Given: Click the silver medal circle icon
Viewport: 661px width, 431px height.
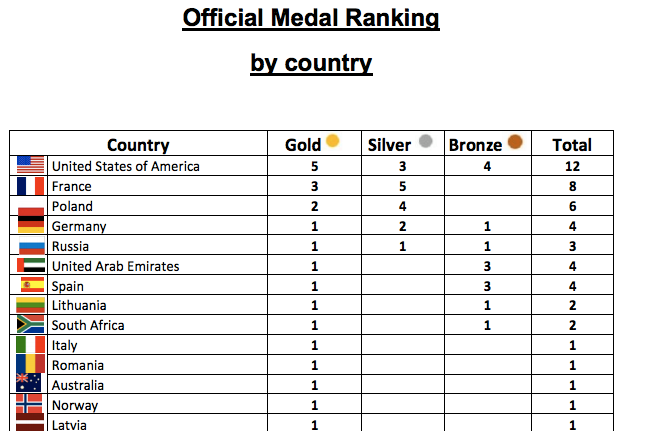Looking at the screenshot, I should 425,142.
